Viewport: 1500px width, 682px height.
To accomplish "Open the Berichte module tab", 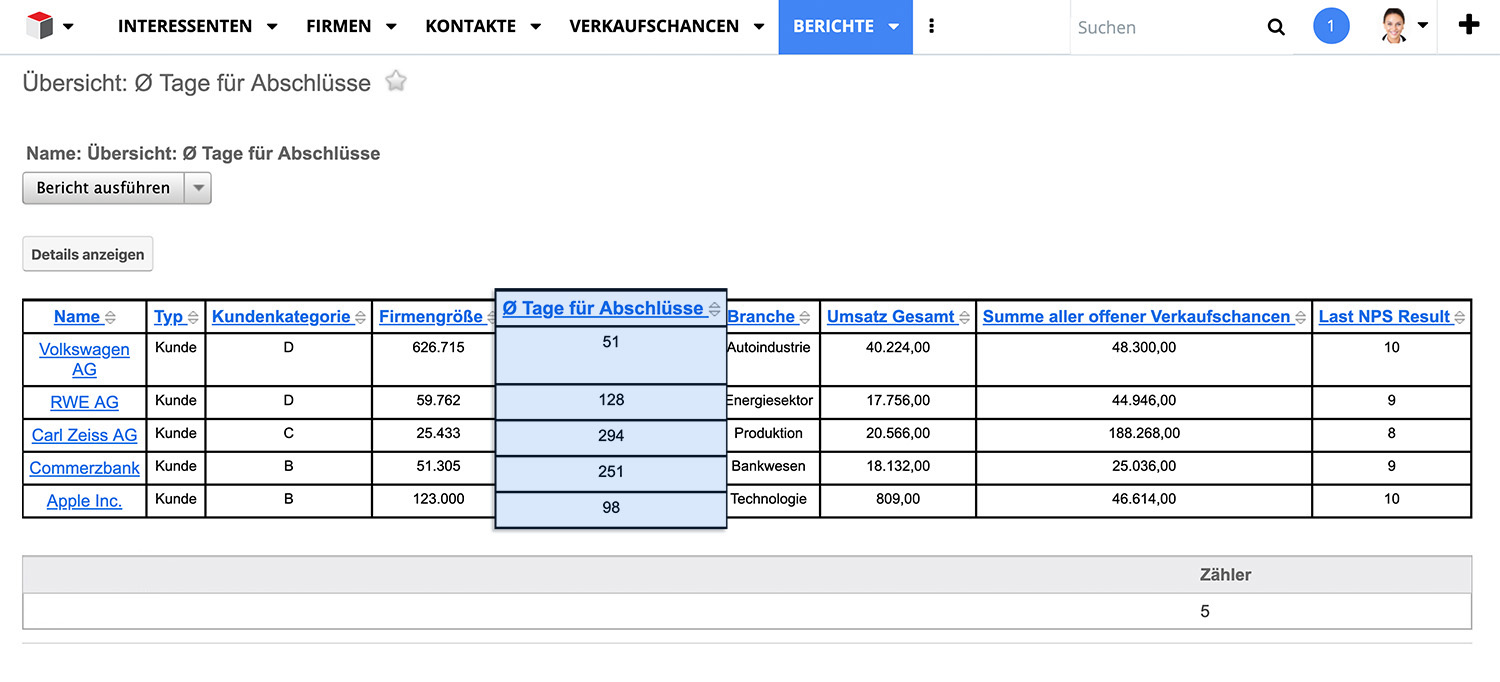I will tap(833, 27).
